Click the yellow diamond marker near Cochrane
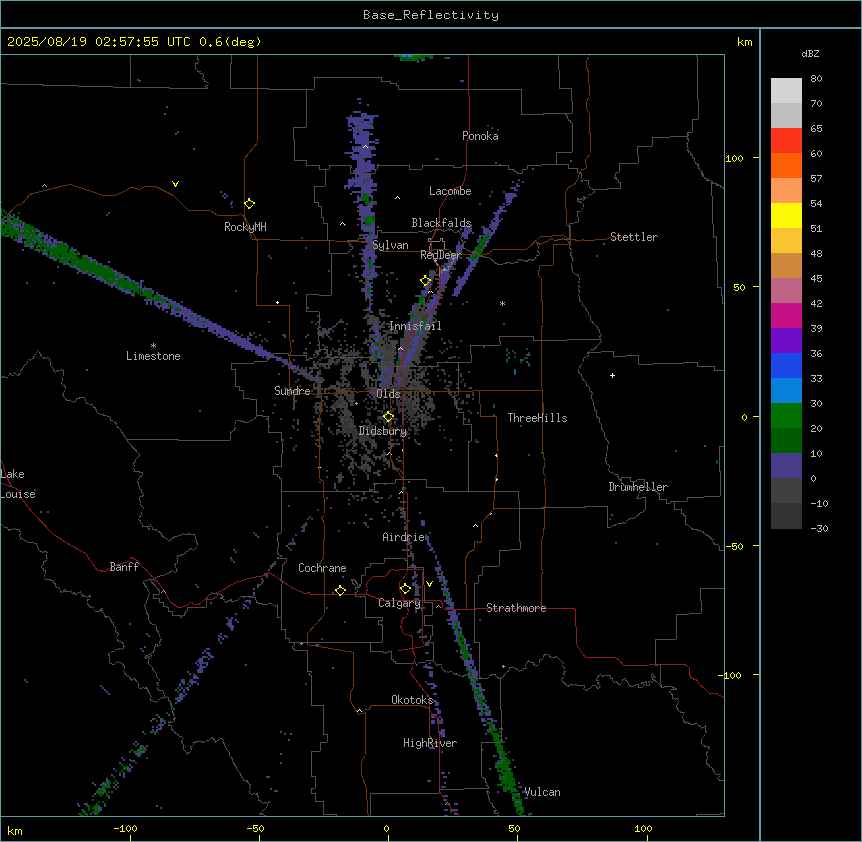 tap(340, 591)
